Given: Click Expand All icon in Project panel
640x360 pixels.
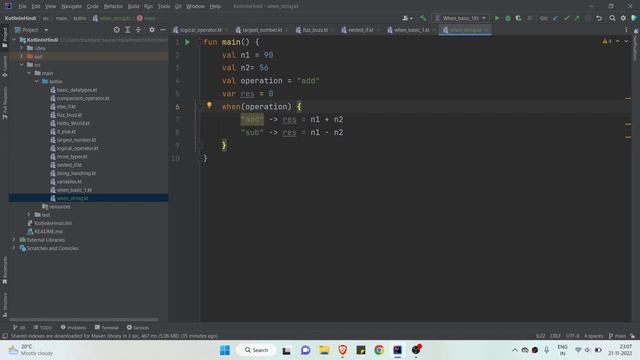Looking at the screenshot, I should pyautogui.click(x=127, y=30).
